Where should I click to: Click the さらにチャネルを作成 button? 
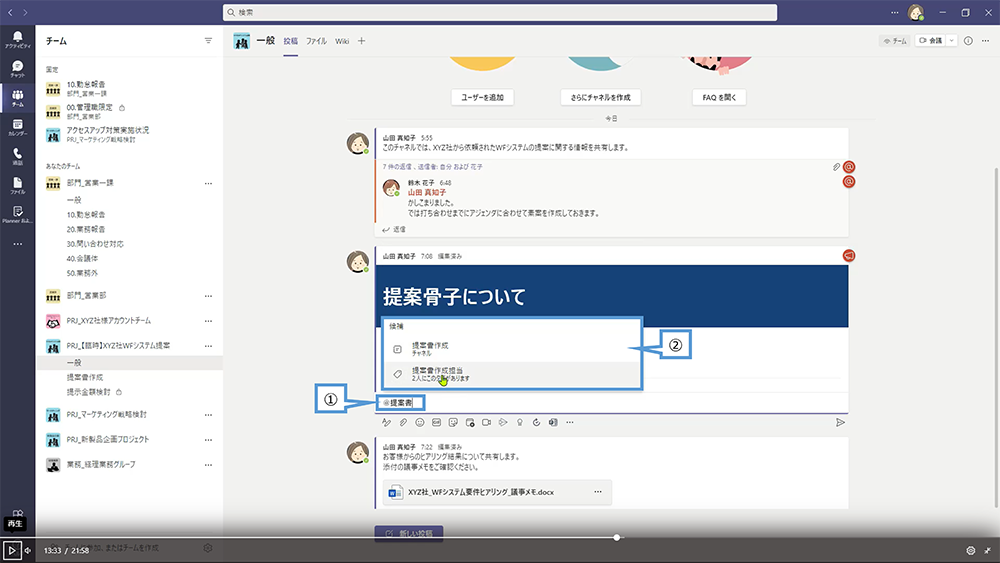pos(600,97)
